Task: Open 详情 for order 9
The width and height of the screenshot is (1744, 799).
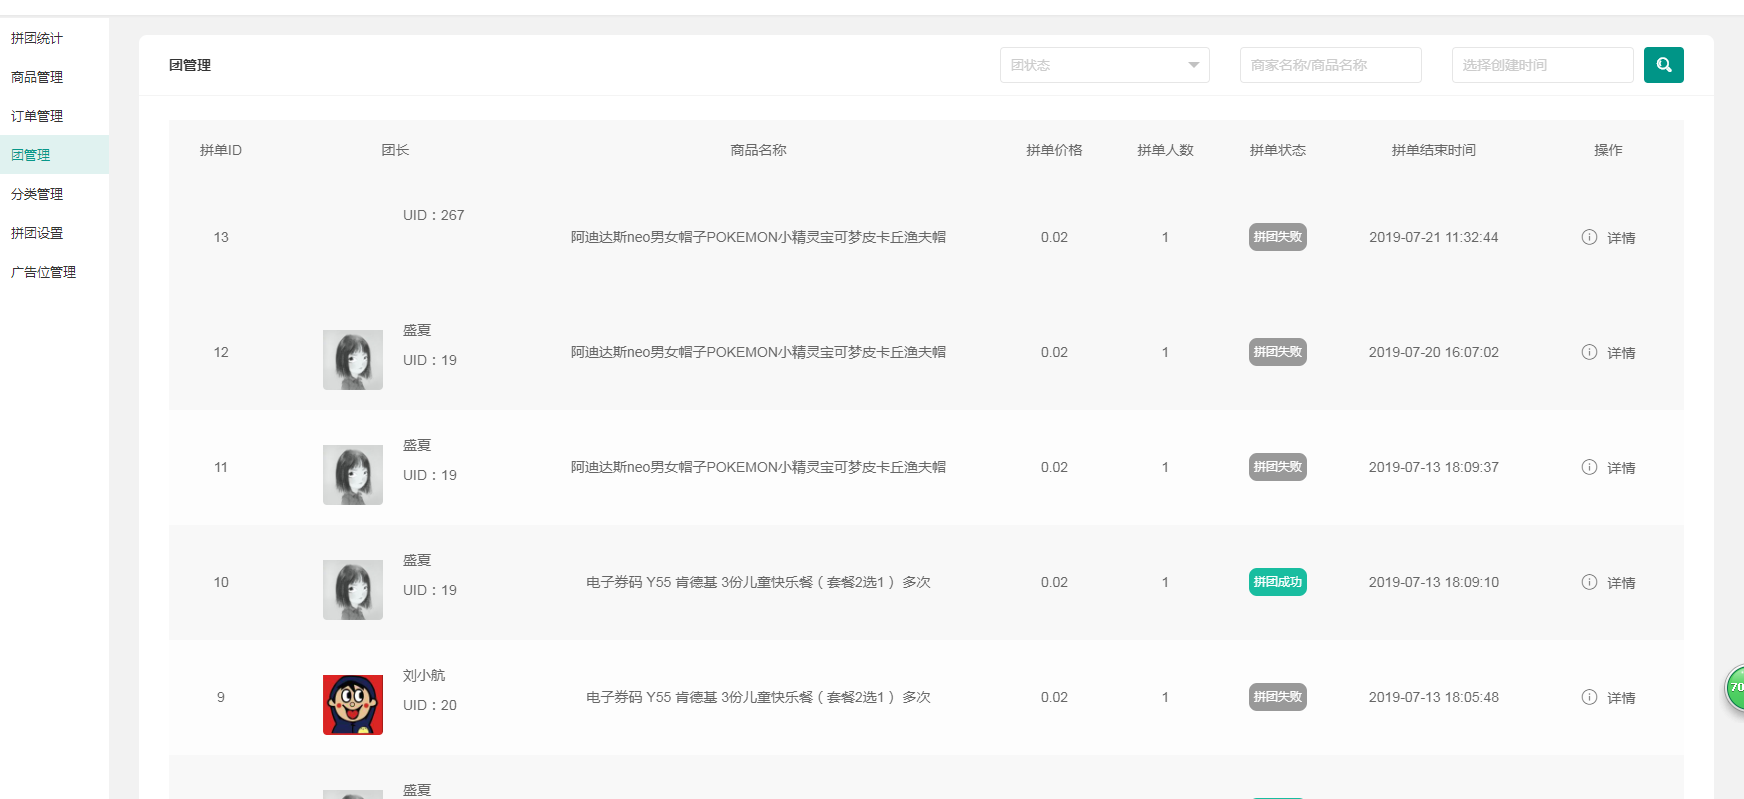Action: pos(1620,698)
